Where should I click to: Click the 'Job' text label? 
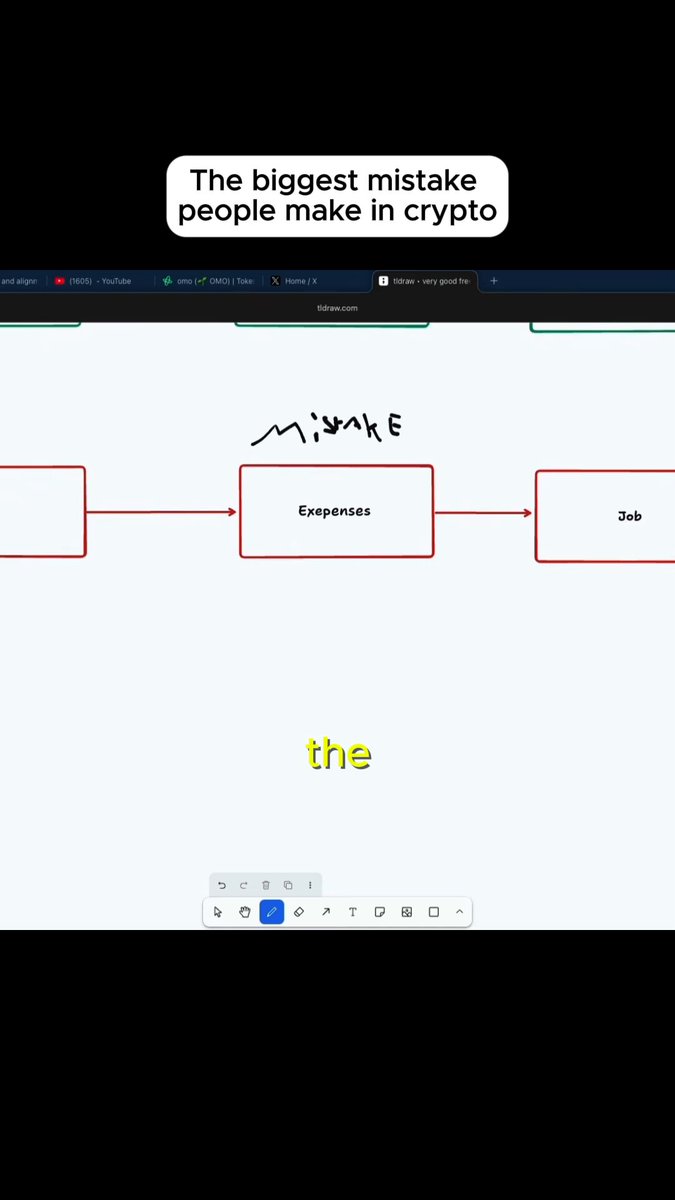(x=629, y=516)
